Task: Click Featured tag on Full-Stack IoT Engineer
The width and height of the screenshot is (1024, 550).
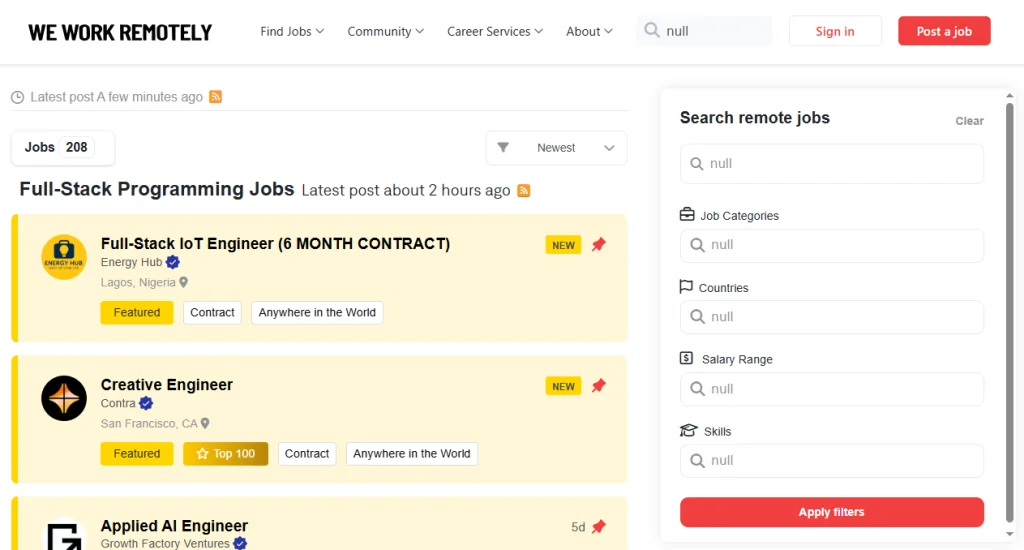Action: pos(136,312)
